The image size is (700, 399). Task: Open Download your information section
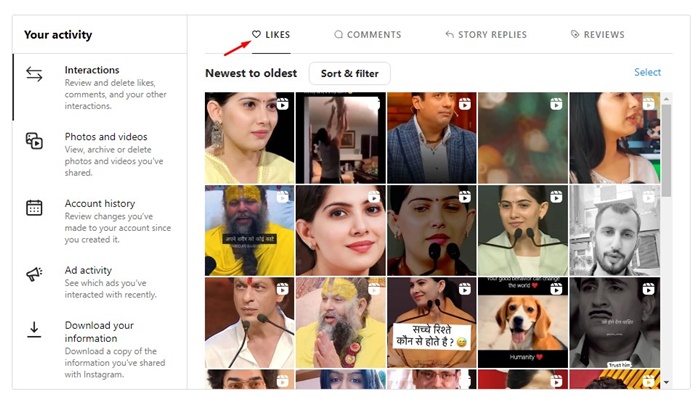100,349
